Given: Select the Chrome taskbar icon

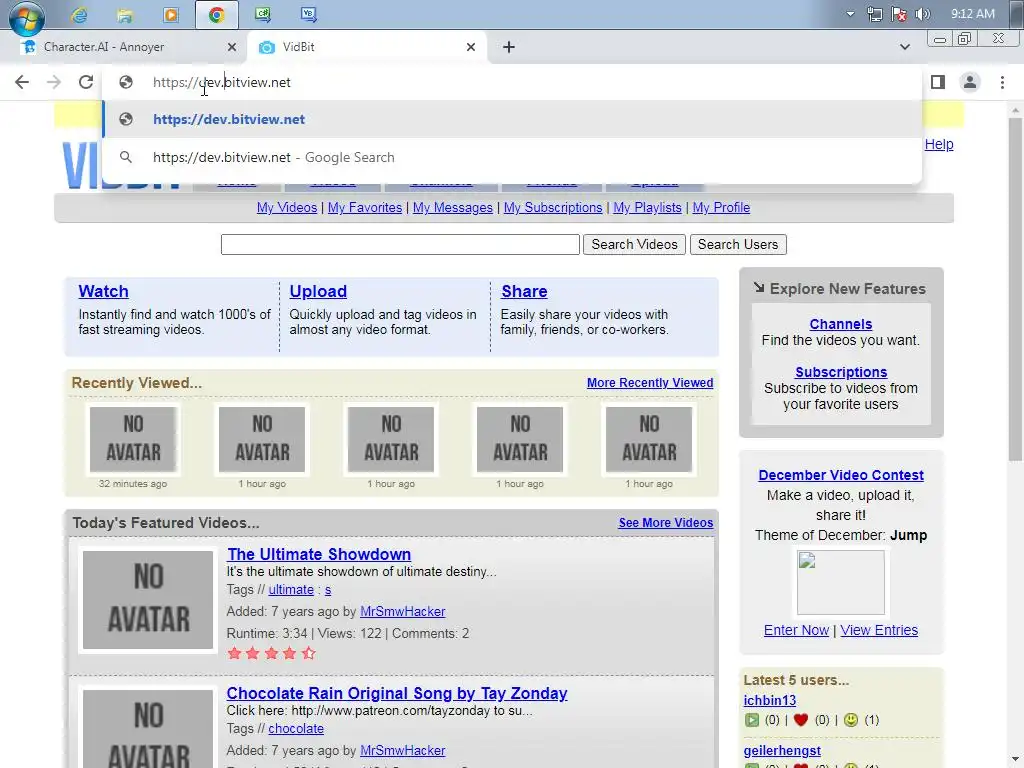Looking at the screenshot, I should point(217,15).
